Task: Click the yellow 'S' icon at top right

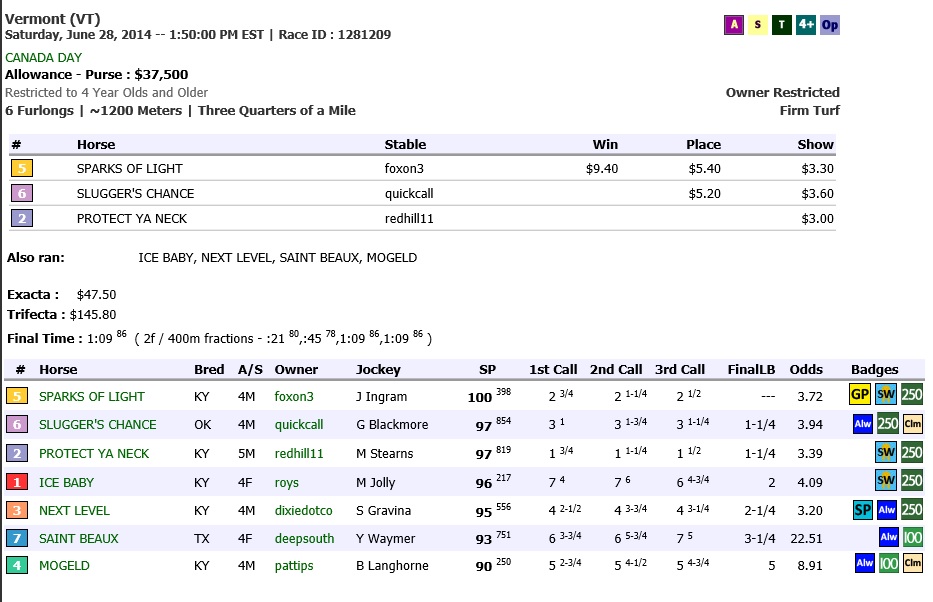Action: click(757, 26)
